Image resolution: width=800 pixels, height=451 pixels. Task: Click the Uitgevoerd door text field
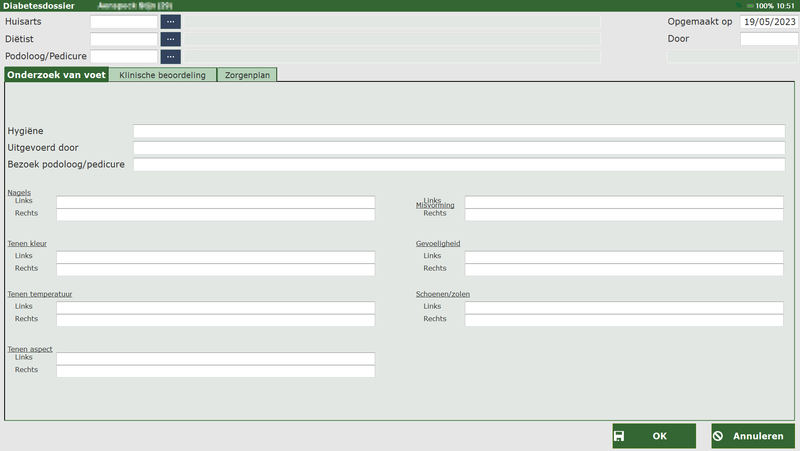[459, 148]
